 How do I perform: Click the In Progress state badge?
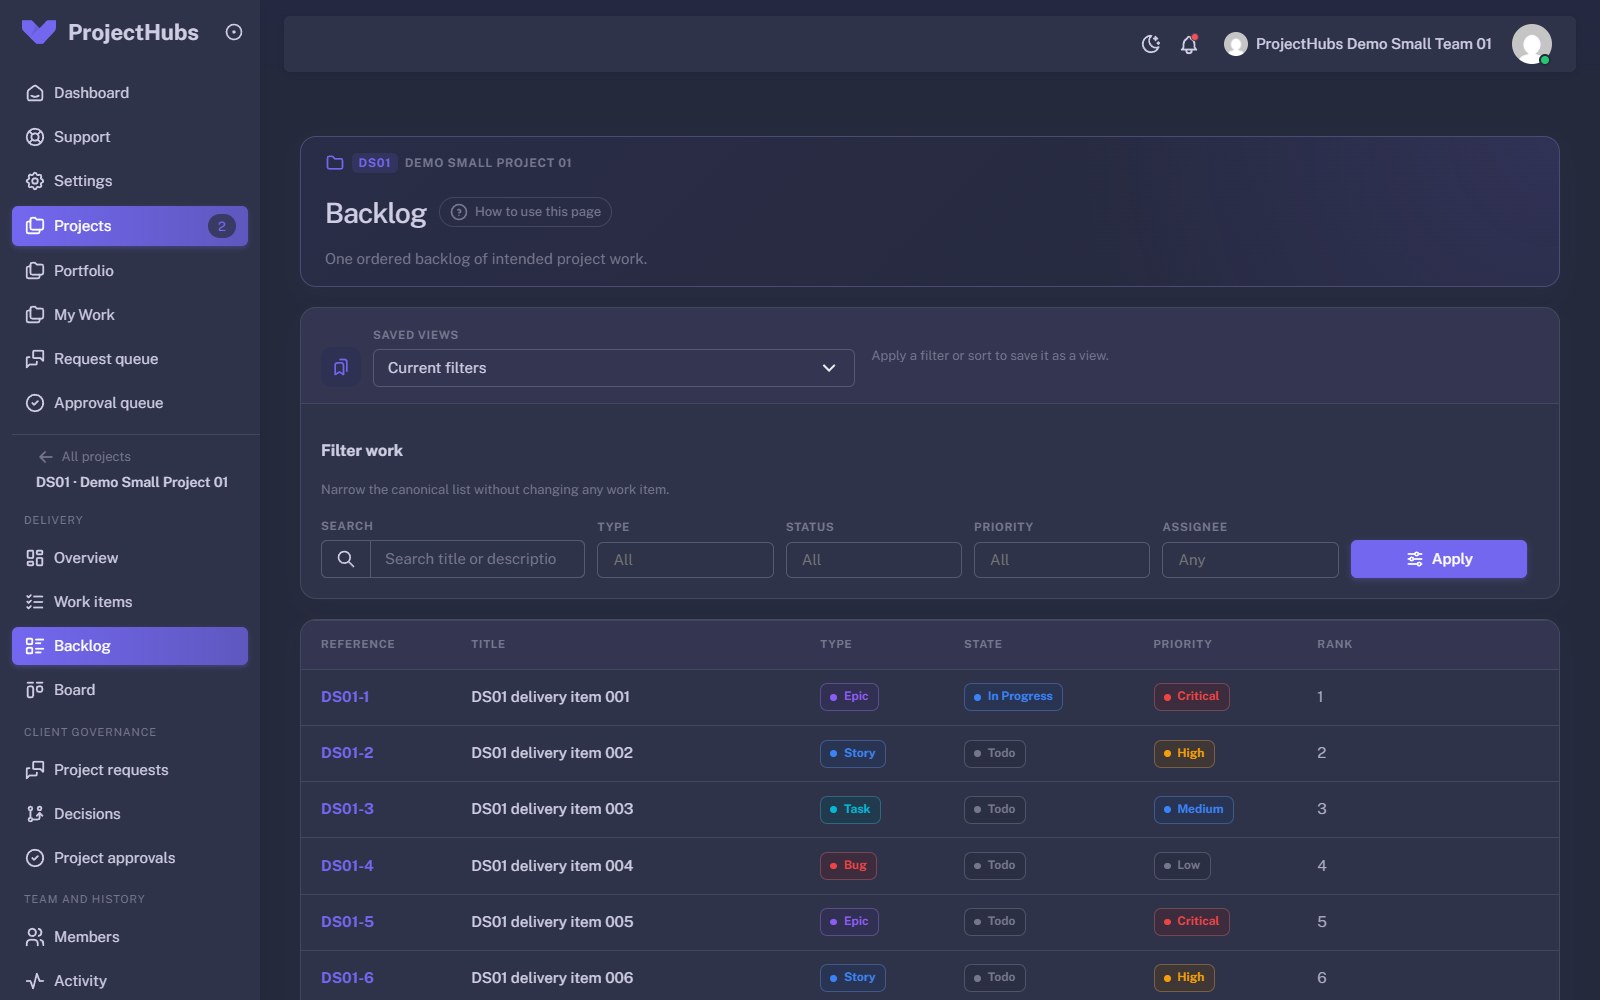(1013, 697)
